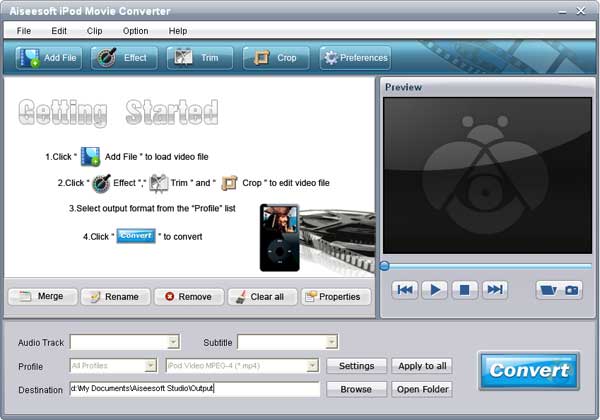
Task: Click Open Folder button
Action: 422,389
